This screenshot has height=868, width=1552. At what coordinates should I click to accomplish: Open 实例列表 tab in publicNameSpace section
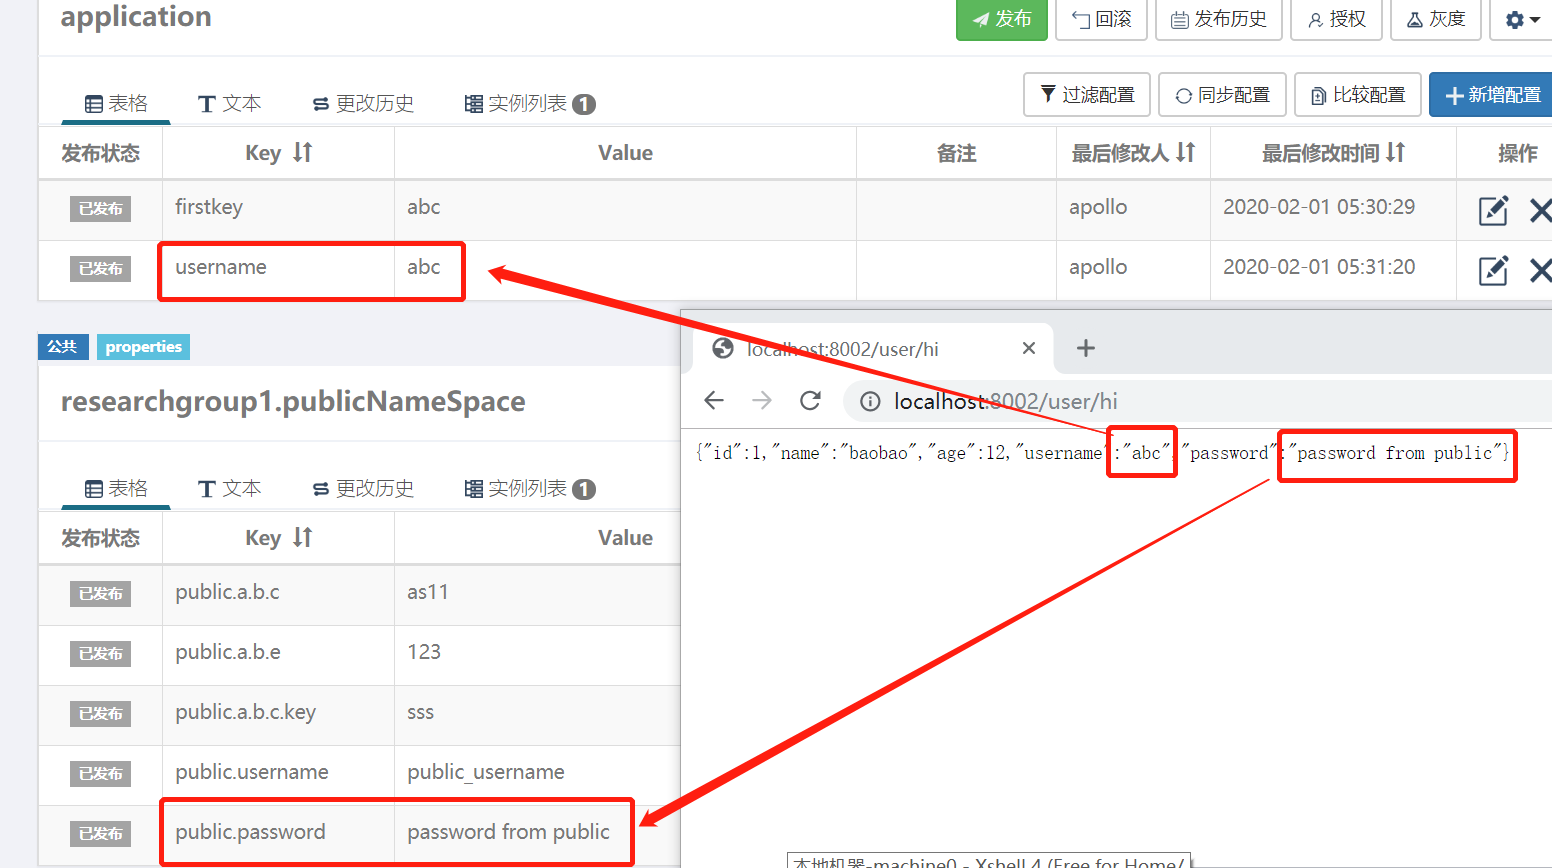click(x=529, y=488)
